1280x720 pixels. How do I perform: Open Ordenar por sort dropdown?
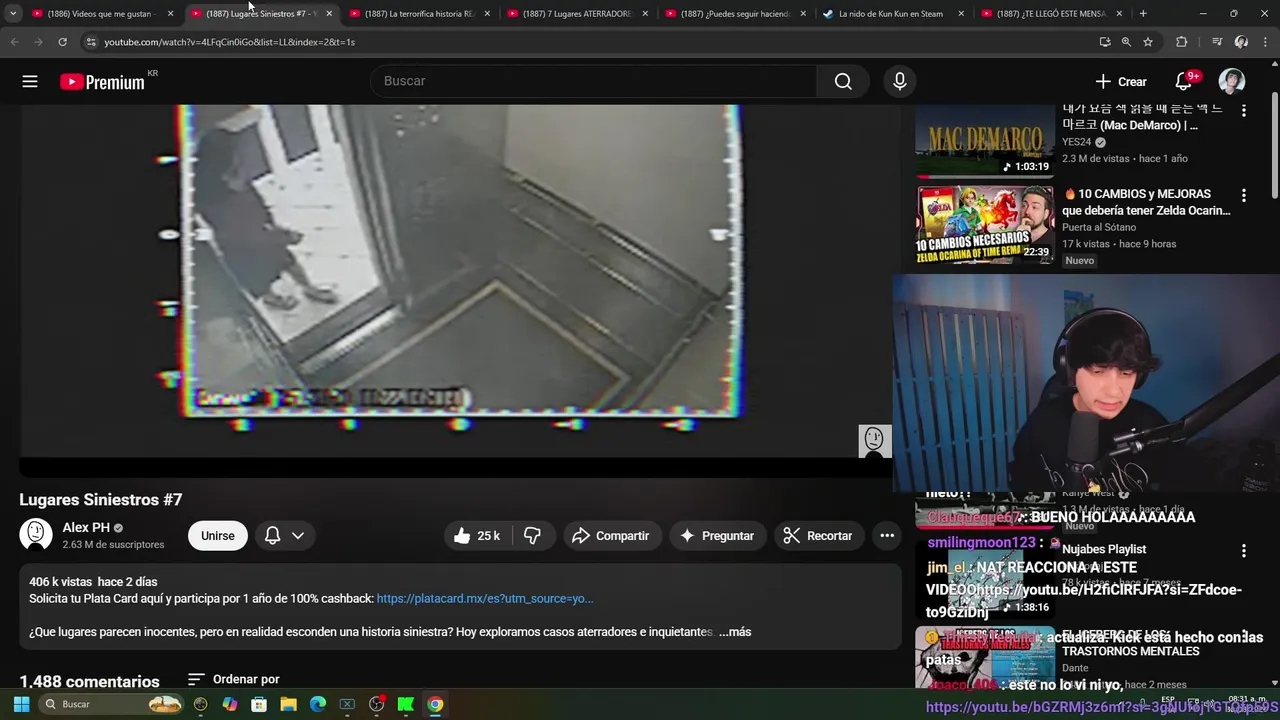[233, 679]
